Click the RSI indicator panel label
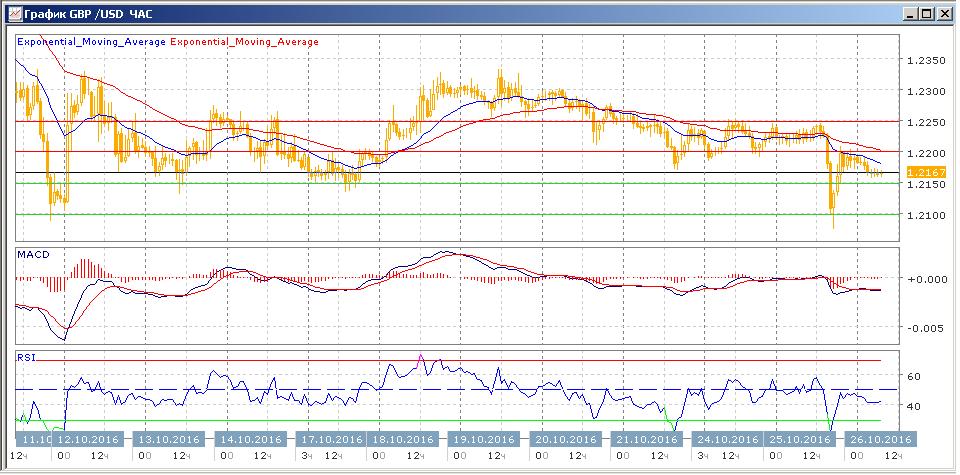The image size is (960, 475). click(x=26, y=356)
